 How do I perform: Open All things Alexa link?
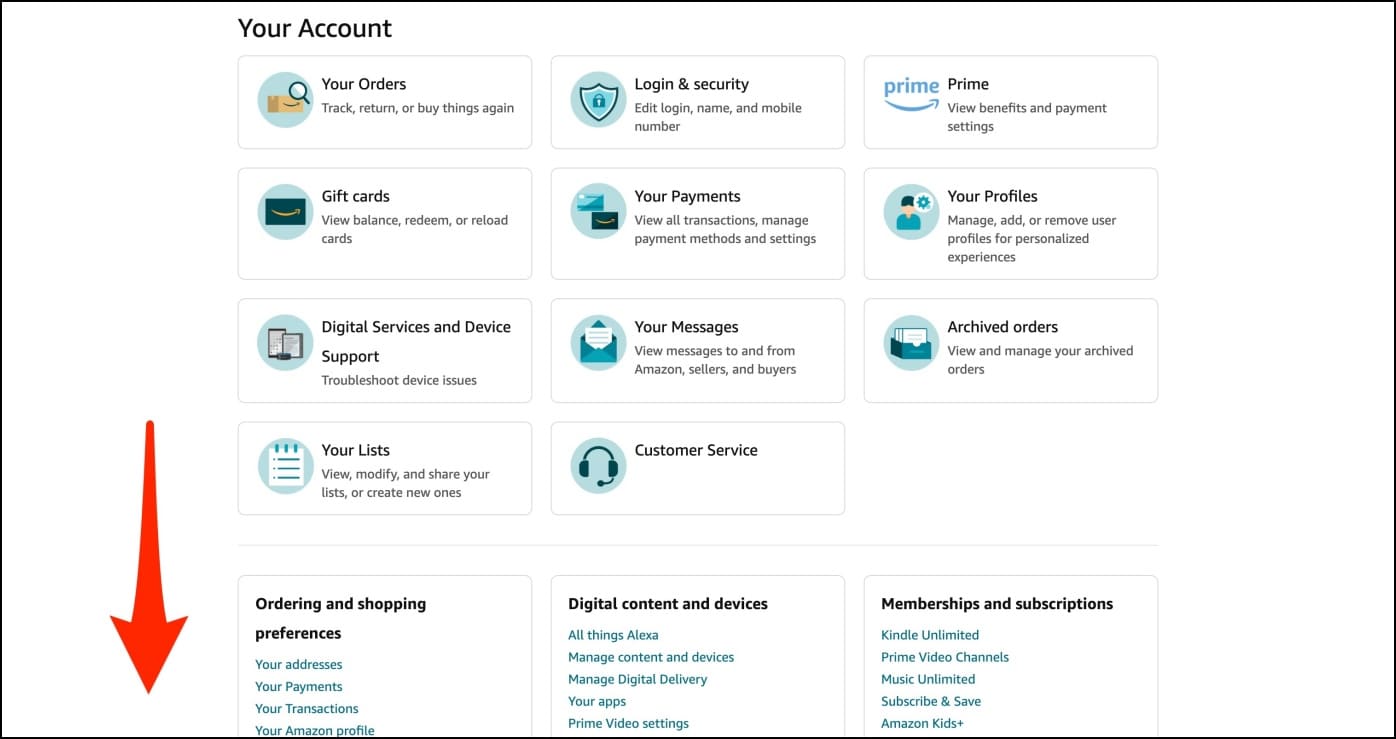(x=613, y=635)
